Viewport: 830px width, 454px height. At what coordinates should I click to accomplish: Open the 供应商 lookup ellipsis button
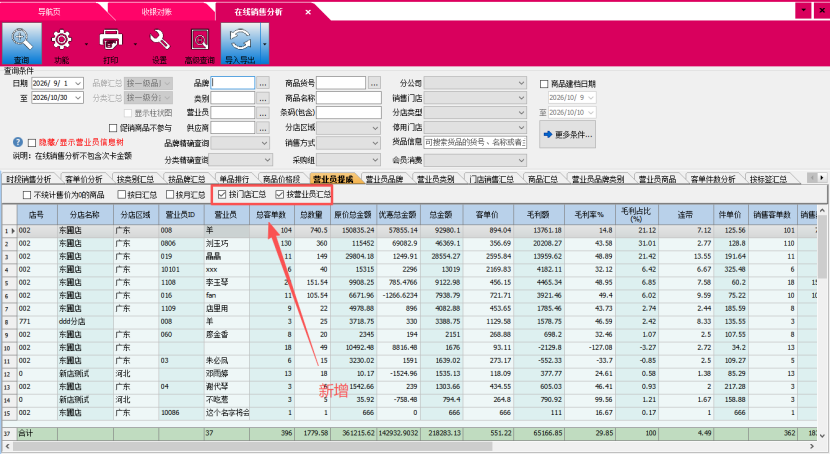click(x=263, y=128)
